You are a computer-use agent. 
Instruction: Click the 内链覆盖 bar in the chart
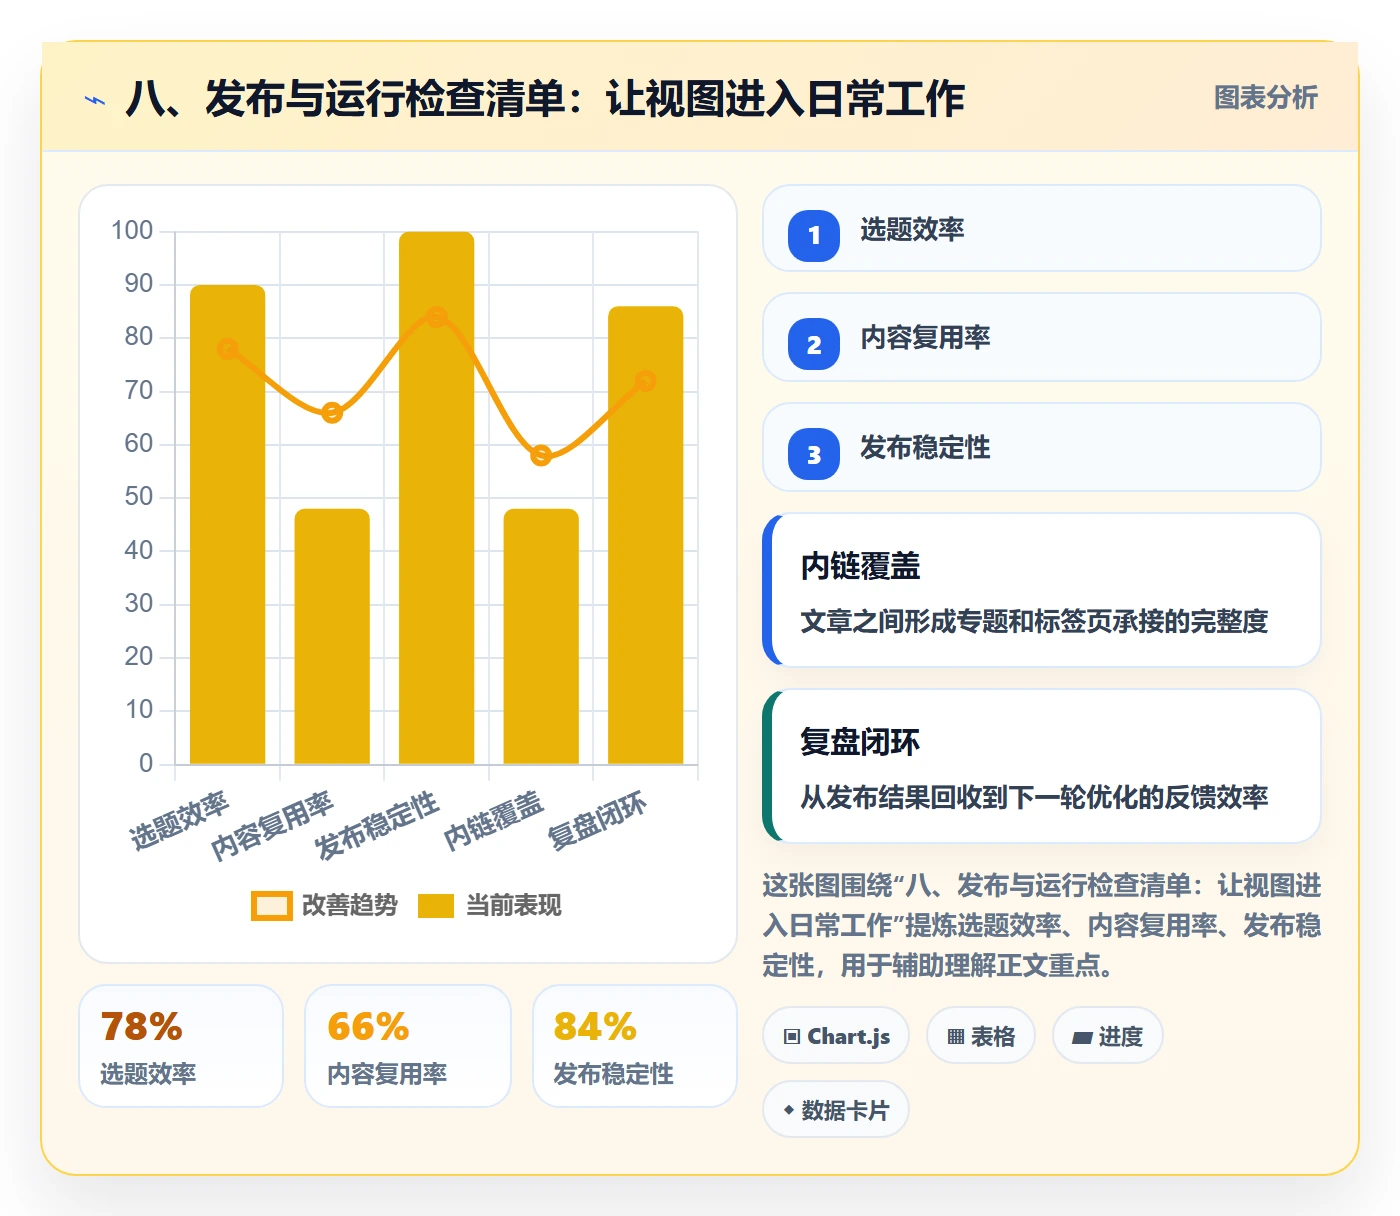(541, 636)
